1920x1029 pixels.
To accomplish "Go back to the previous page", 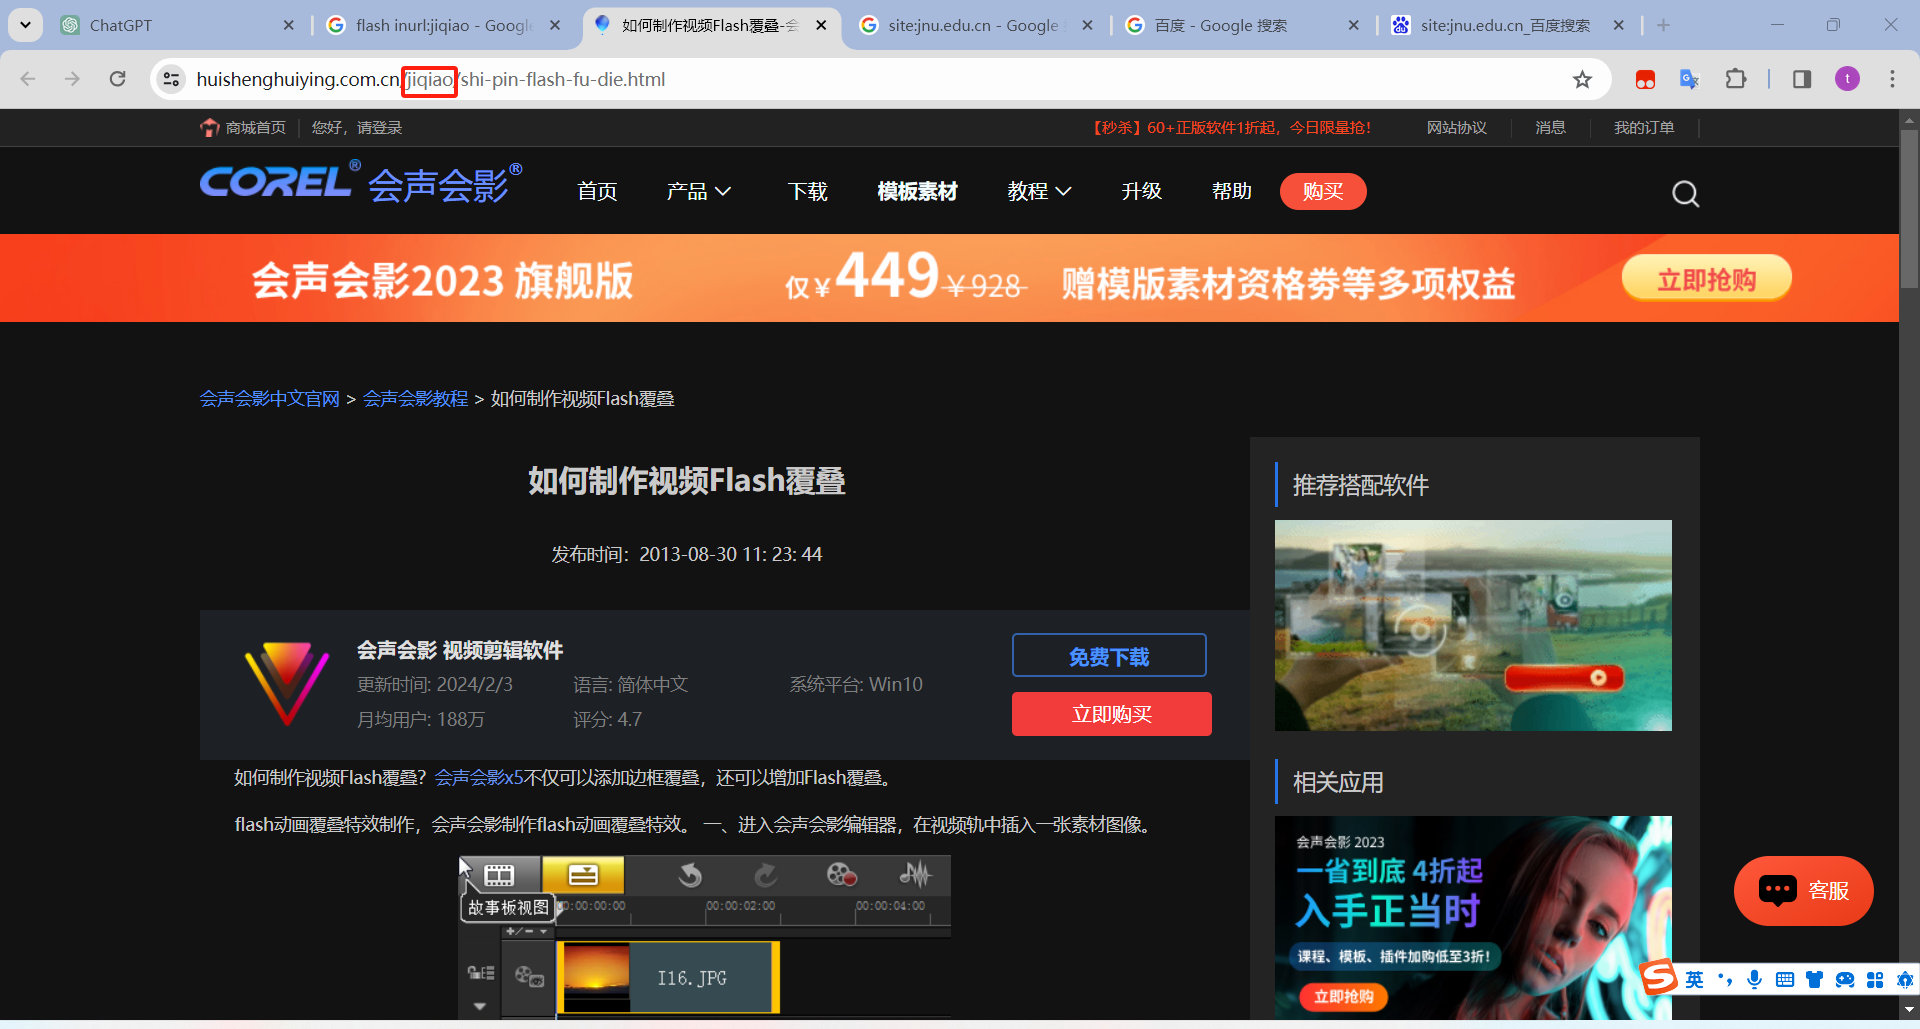I will coord(28,79).
